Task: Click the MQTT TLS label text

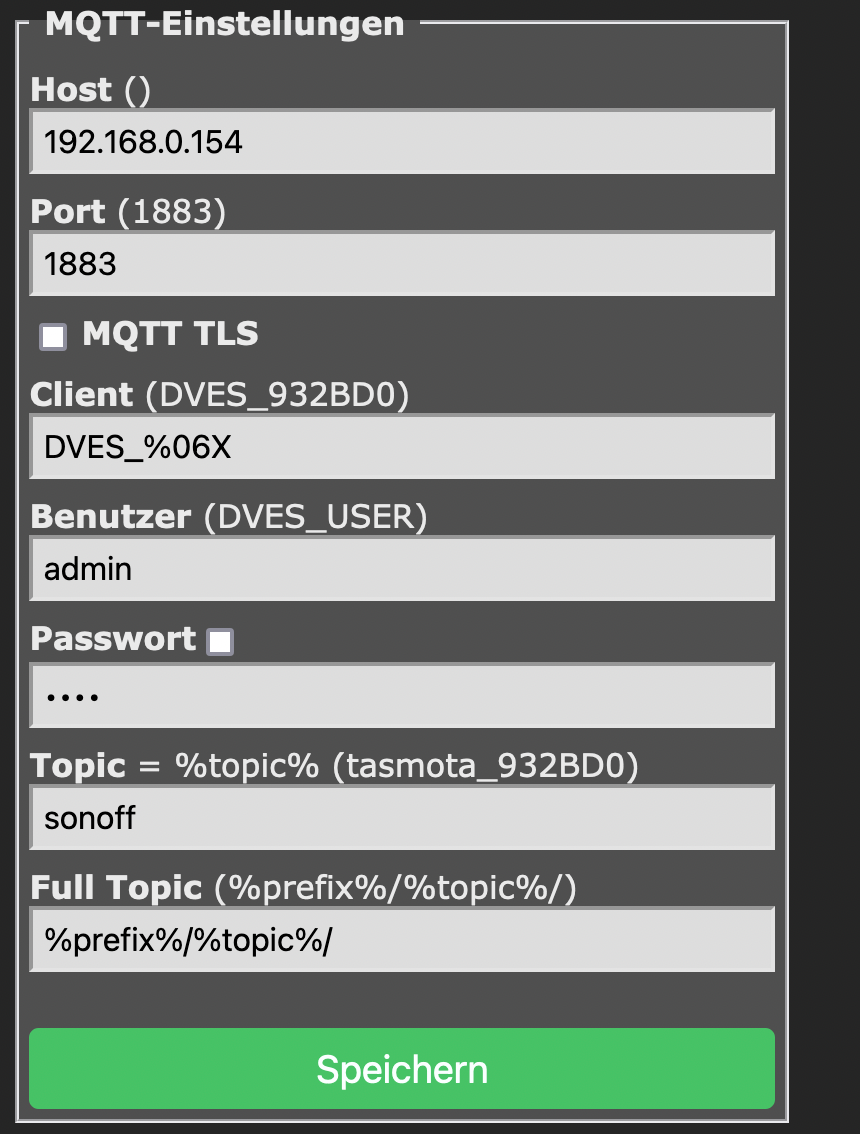Action: pos(170,334)
